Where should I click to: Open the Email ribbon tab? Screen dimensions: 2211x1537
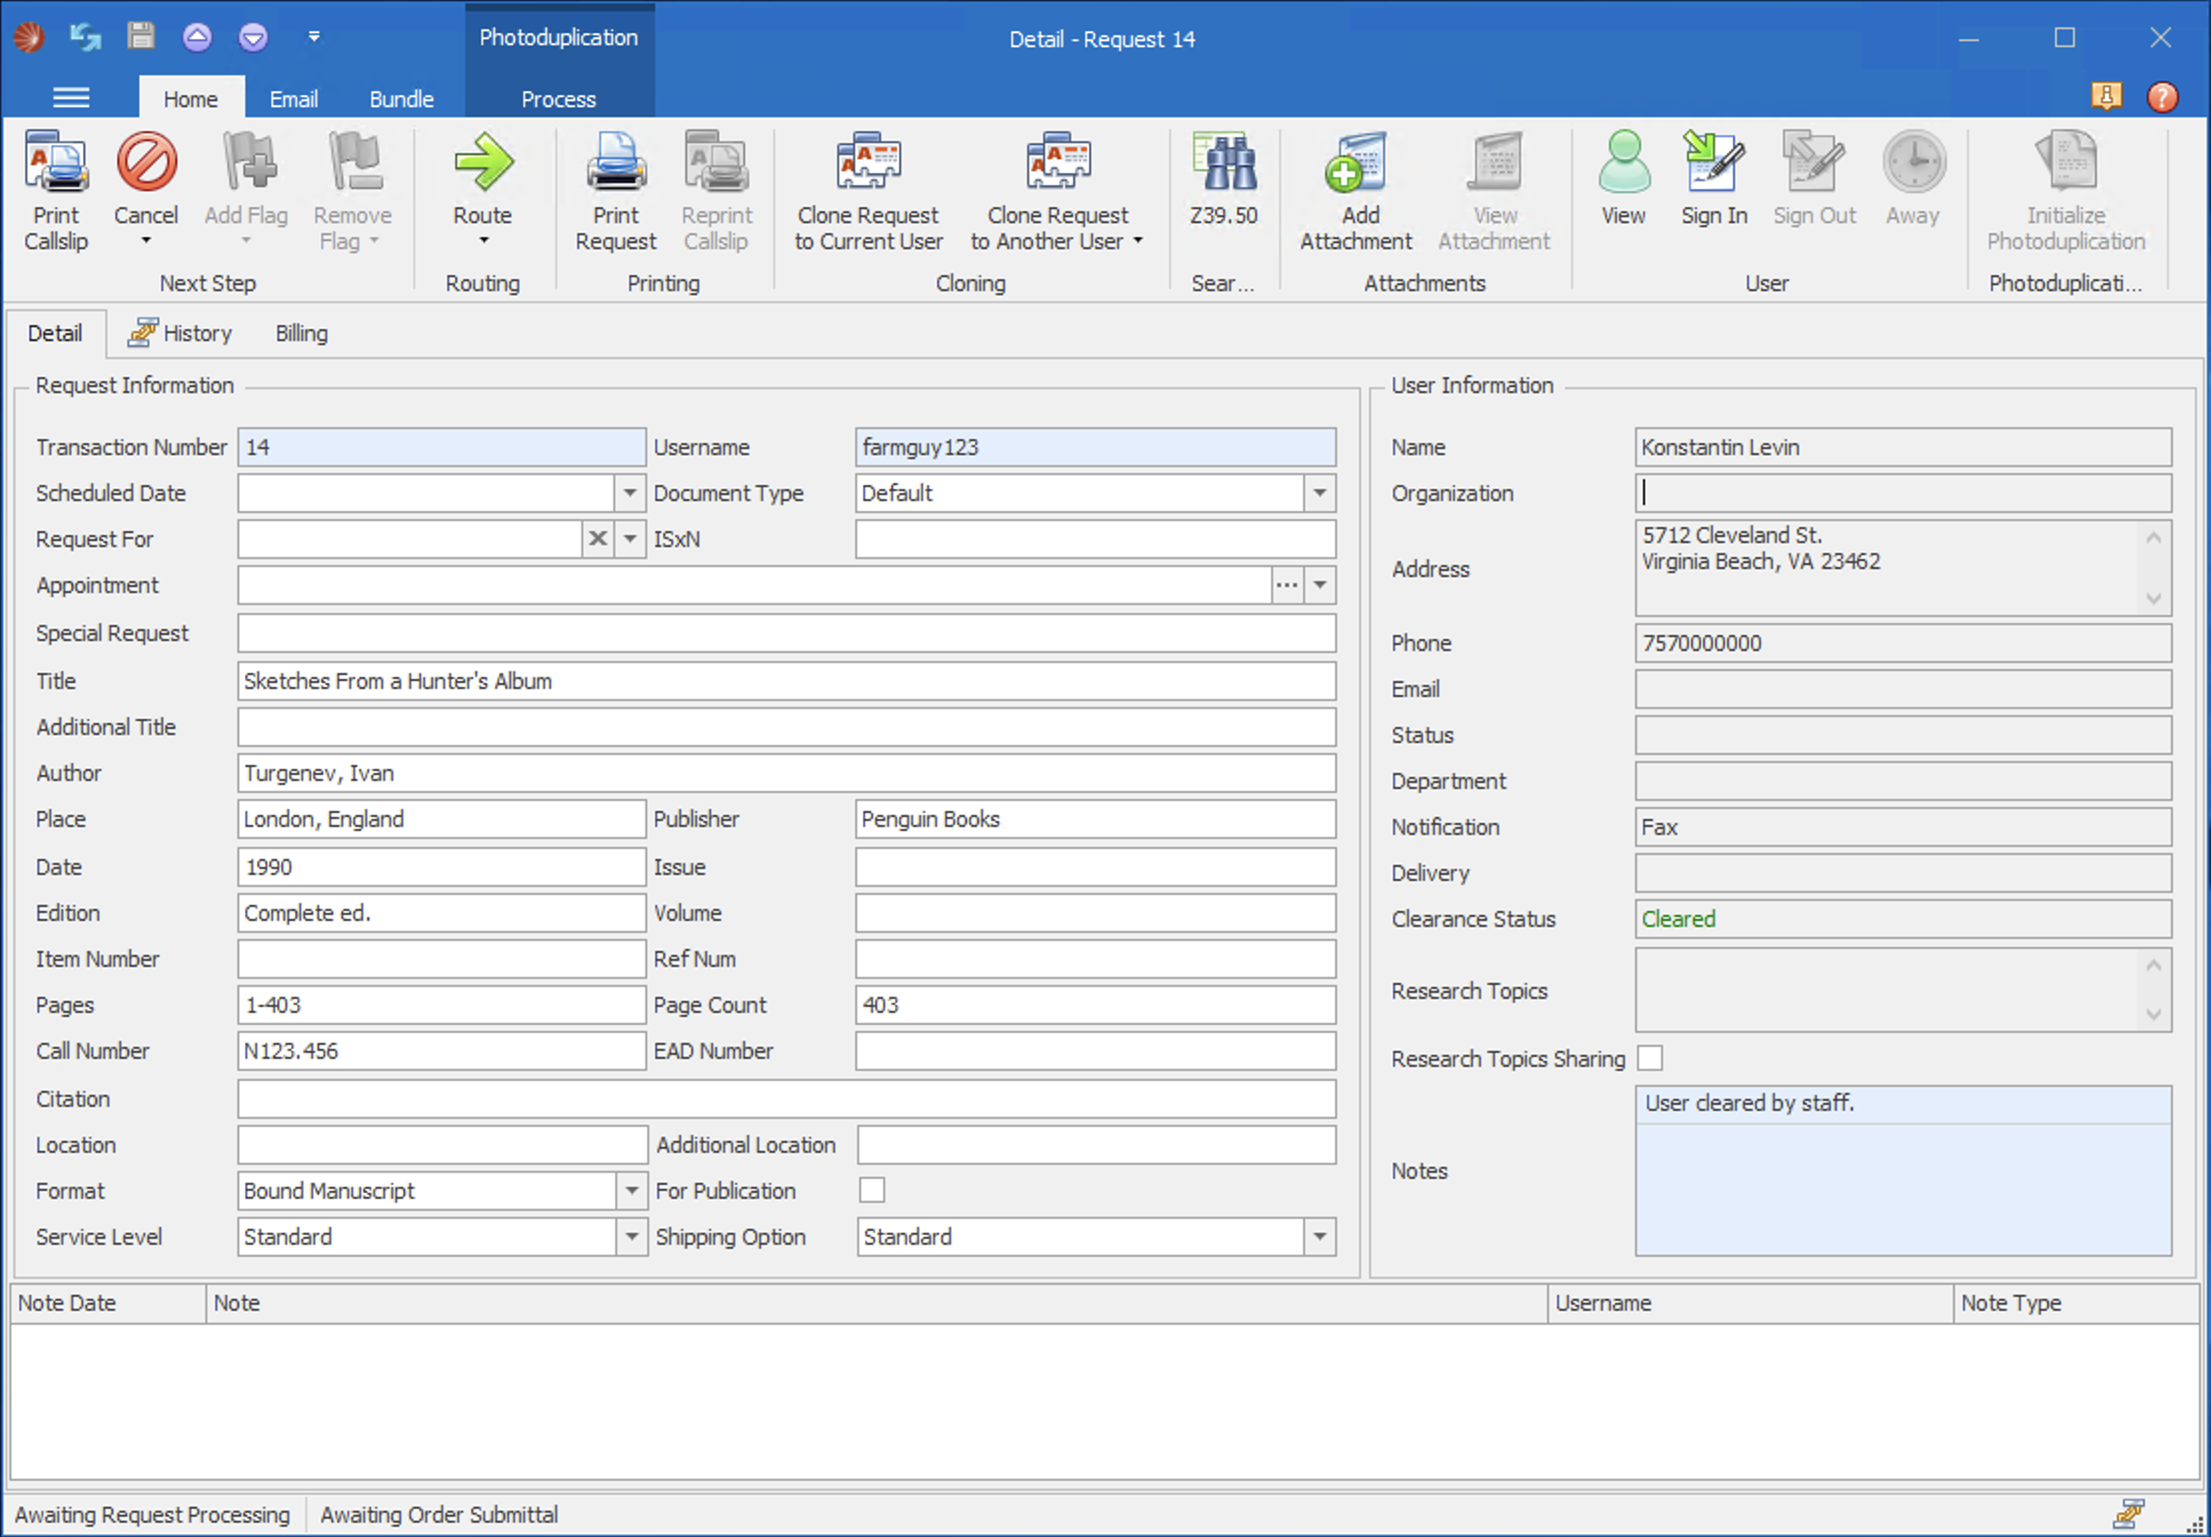click(x=293, y=98)
